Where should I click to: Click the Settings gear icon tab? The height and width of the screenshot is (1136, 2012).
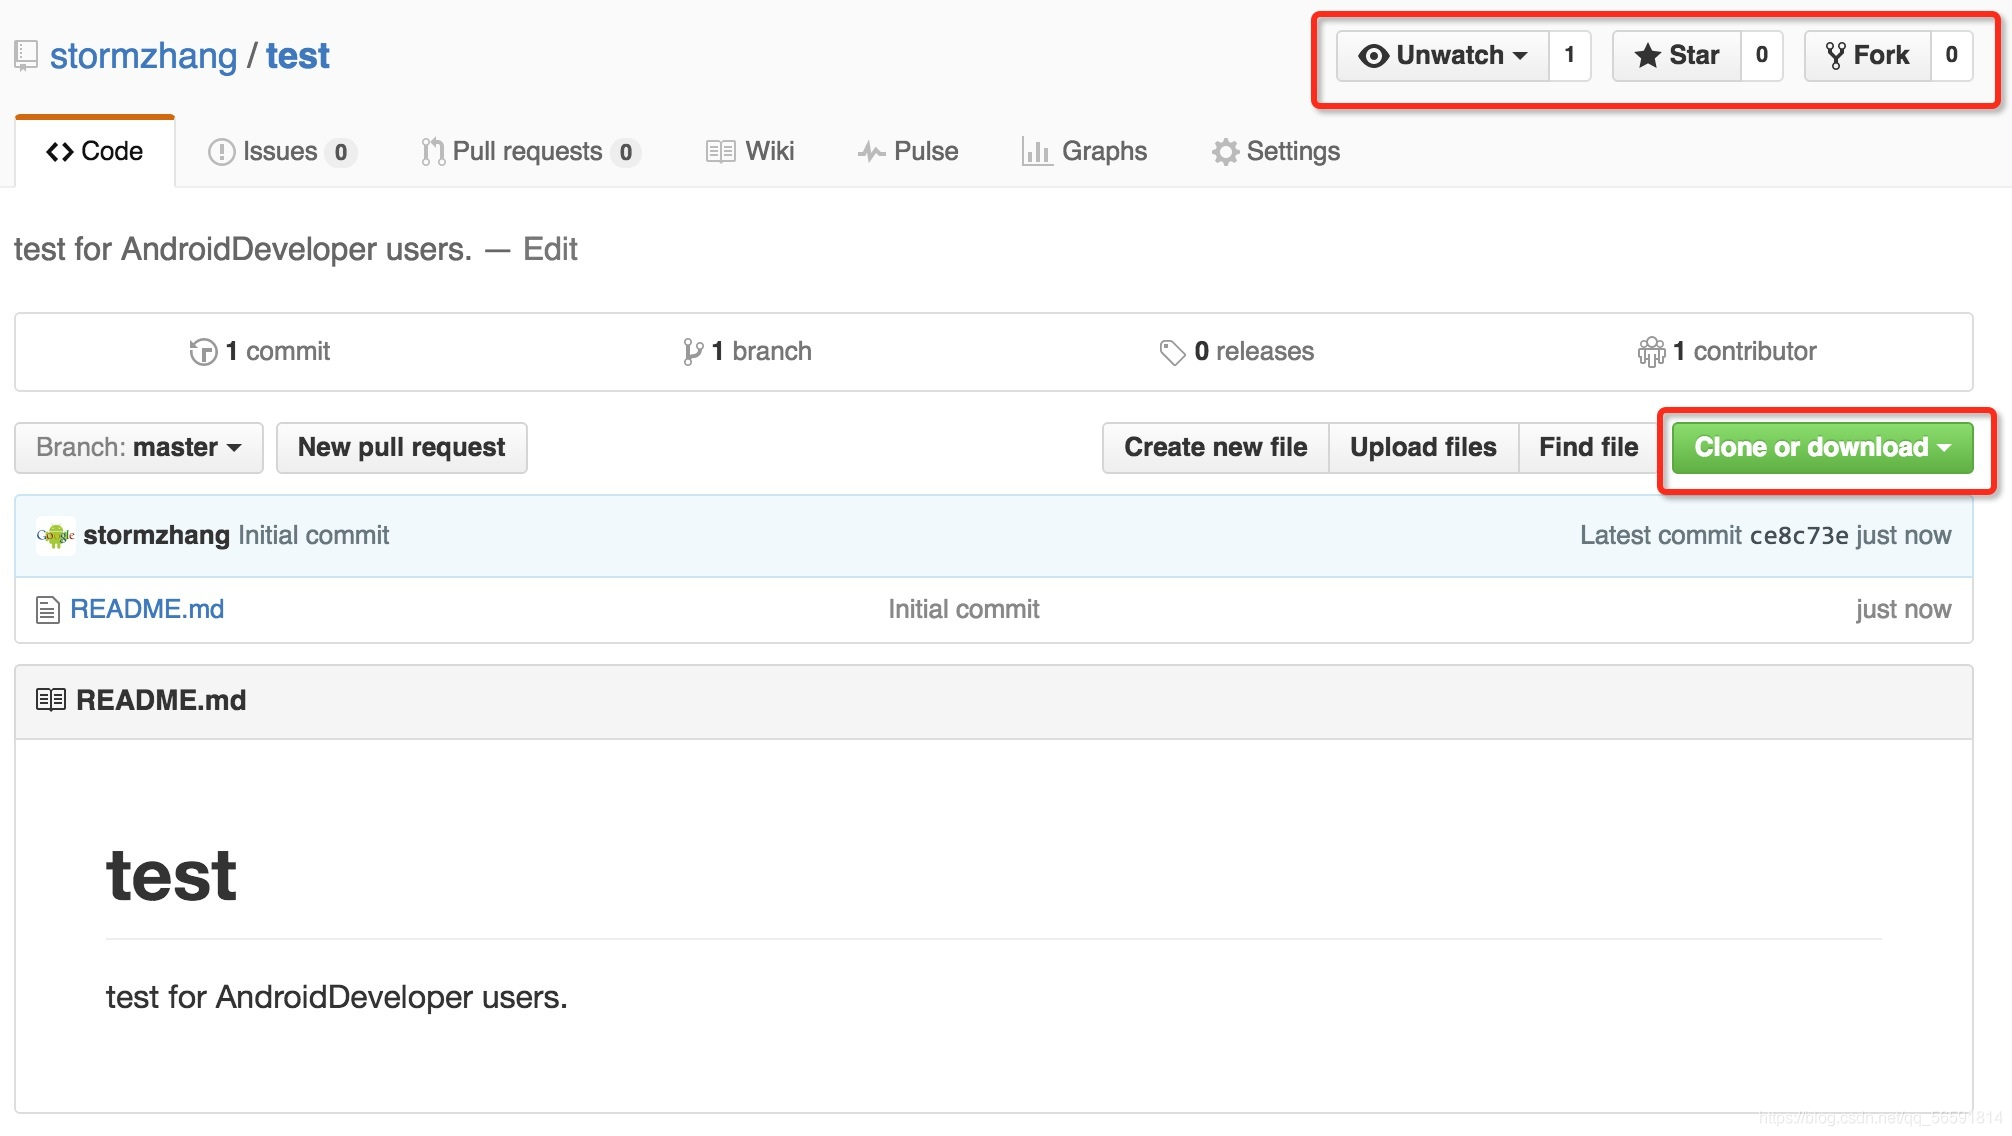click(x=1225, y=152)
